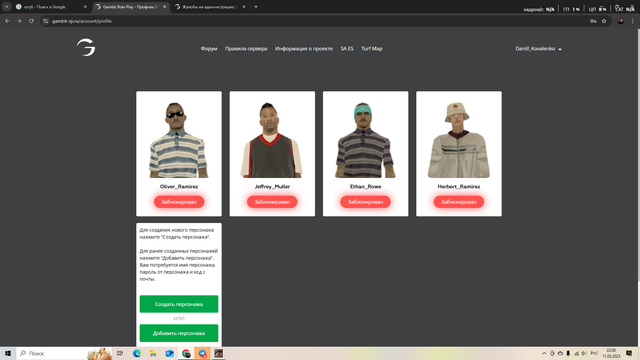
Task: Open Правила сервера in the navigation
Action: pos(246,49)
